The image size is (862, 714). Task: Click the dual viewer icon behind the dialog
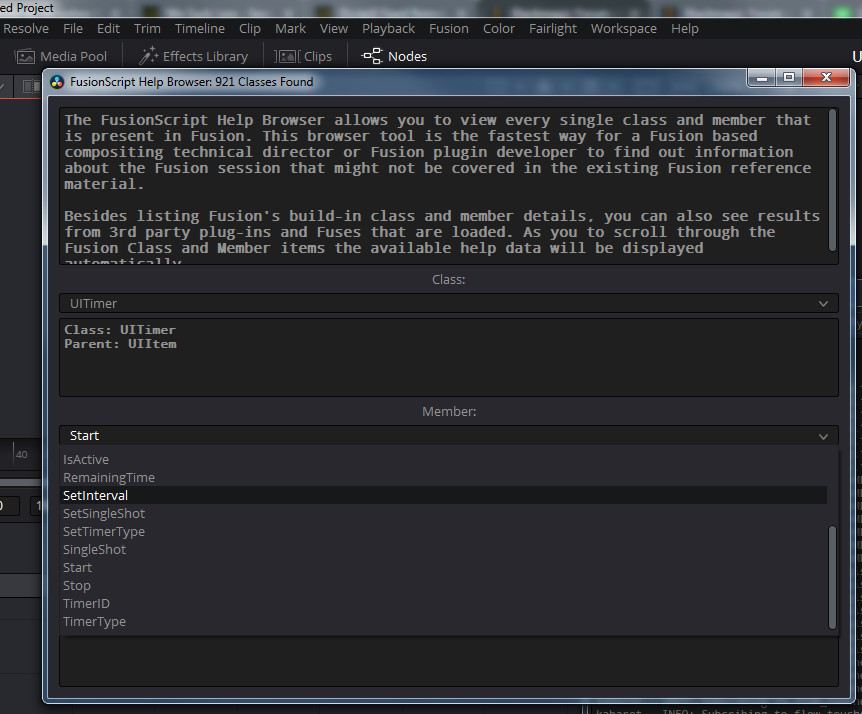[32, 86]
